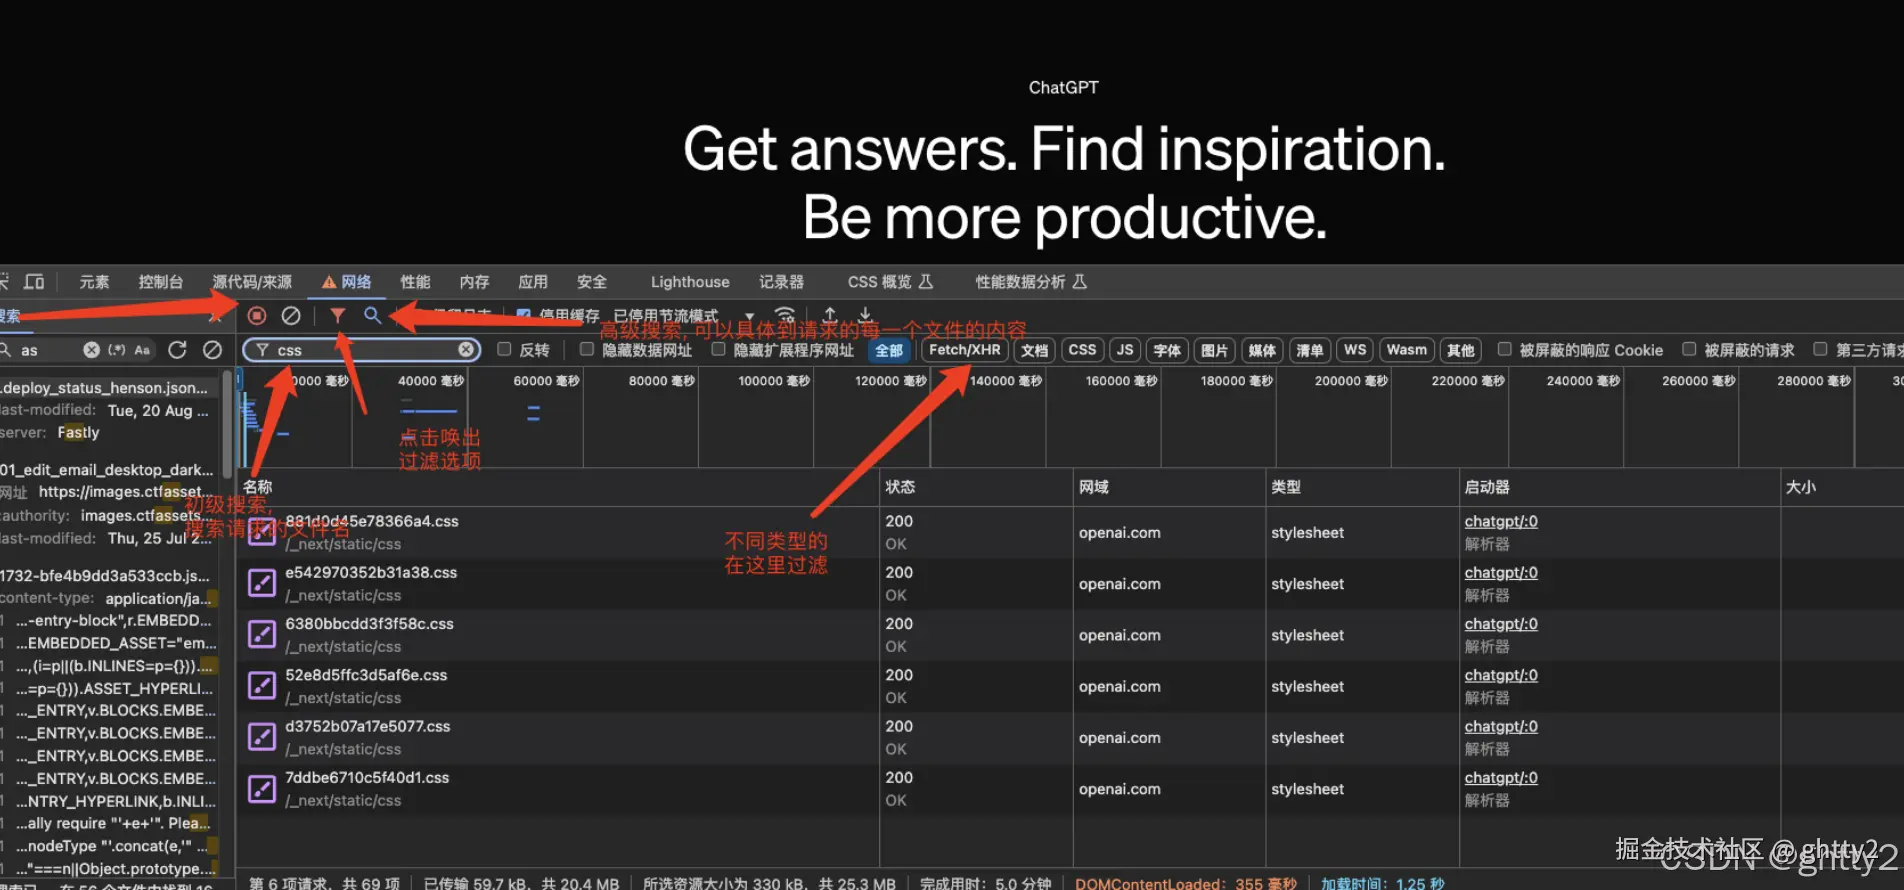
Task: Filter by 字体 type
Action: click(1167, 350)
